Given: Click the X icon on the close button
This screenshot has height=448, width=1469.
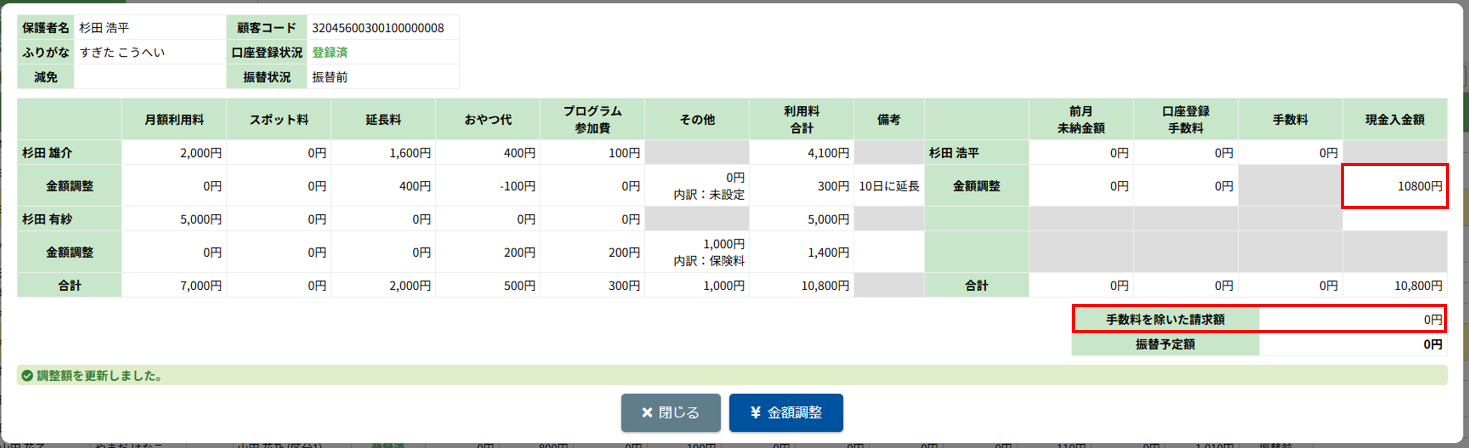Looking at the screenshot, I should 647,413.
